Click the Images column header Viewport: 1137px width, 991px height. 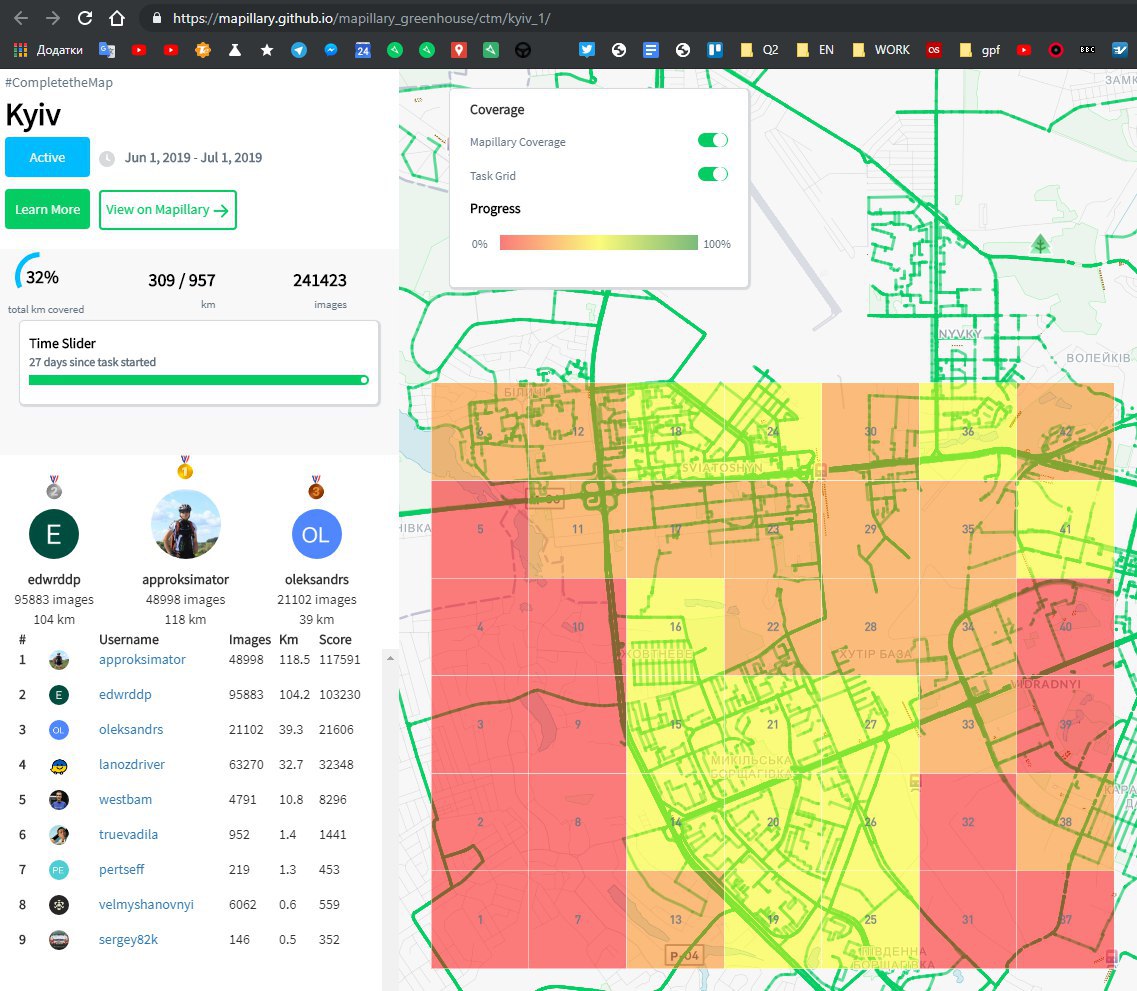tap(249, 639)
